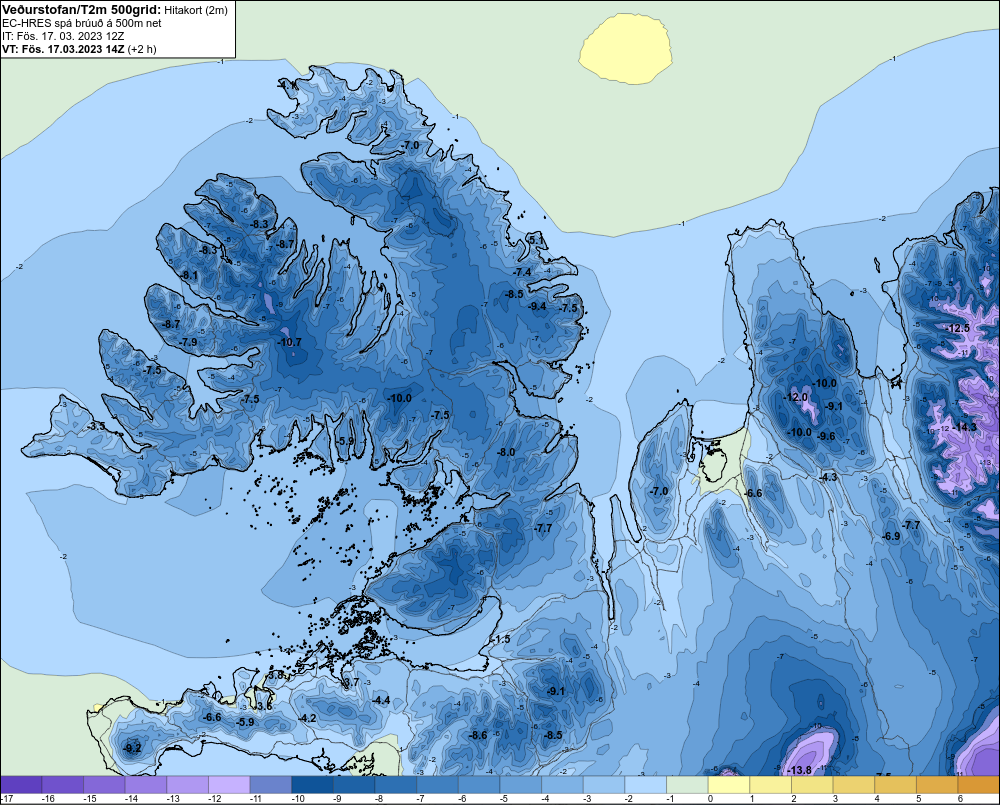The height and width of the screenshot is (805, 1000).
Task: Click the legend tick label 0
Action: click(710, 799)
